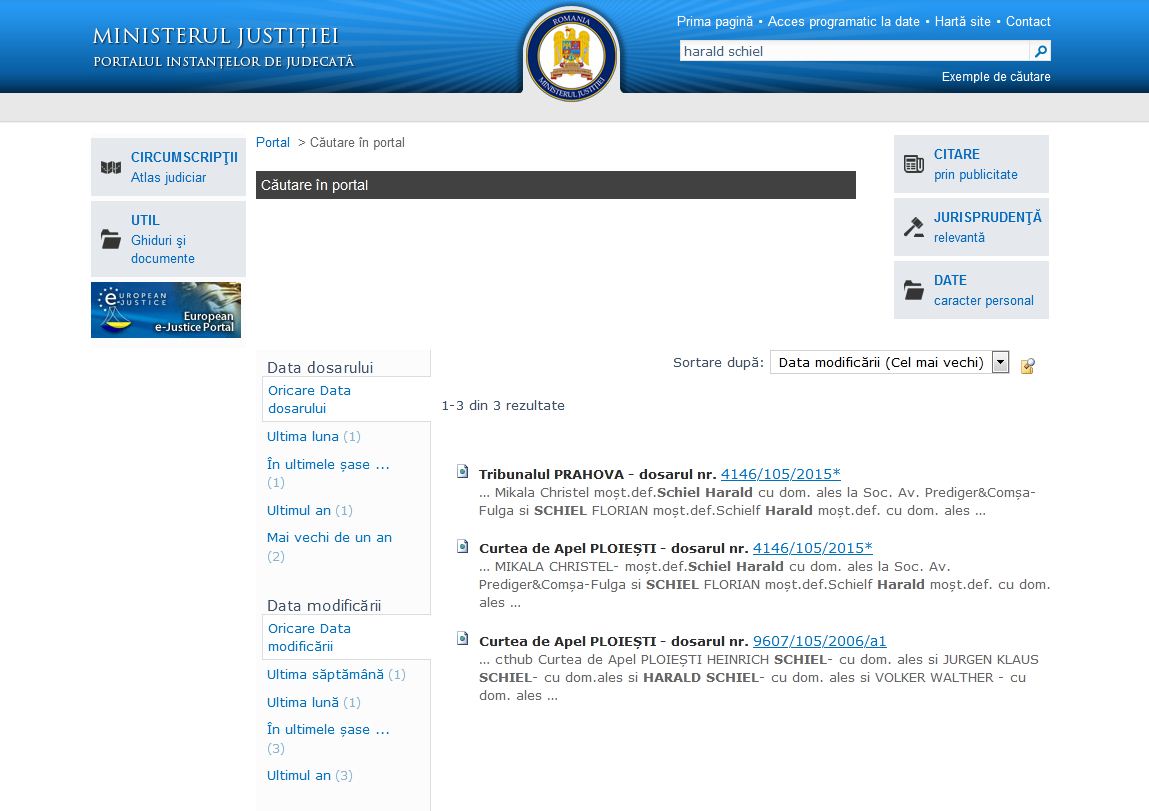Open the Util Ghiduri și documente folder icon
Screen dimensions: 1149x811
pos(111,239)
